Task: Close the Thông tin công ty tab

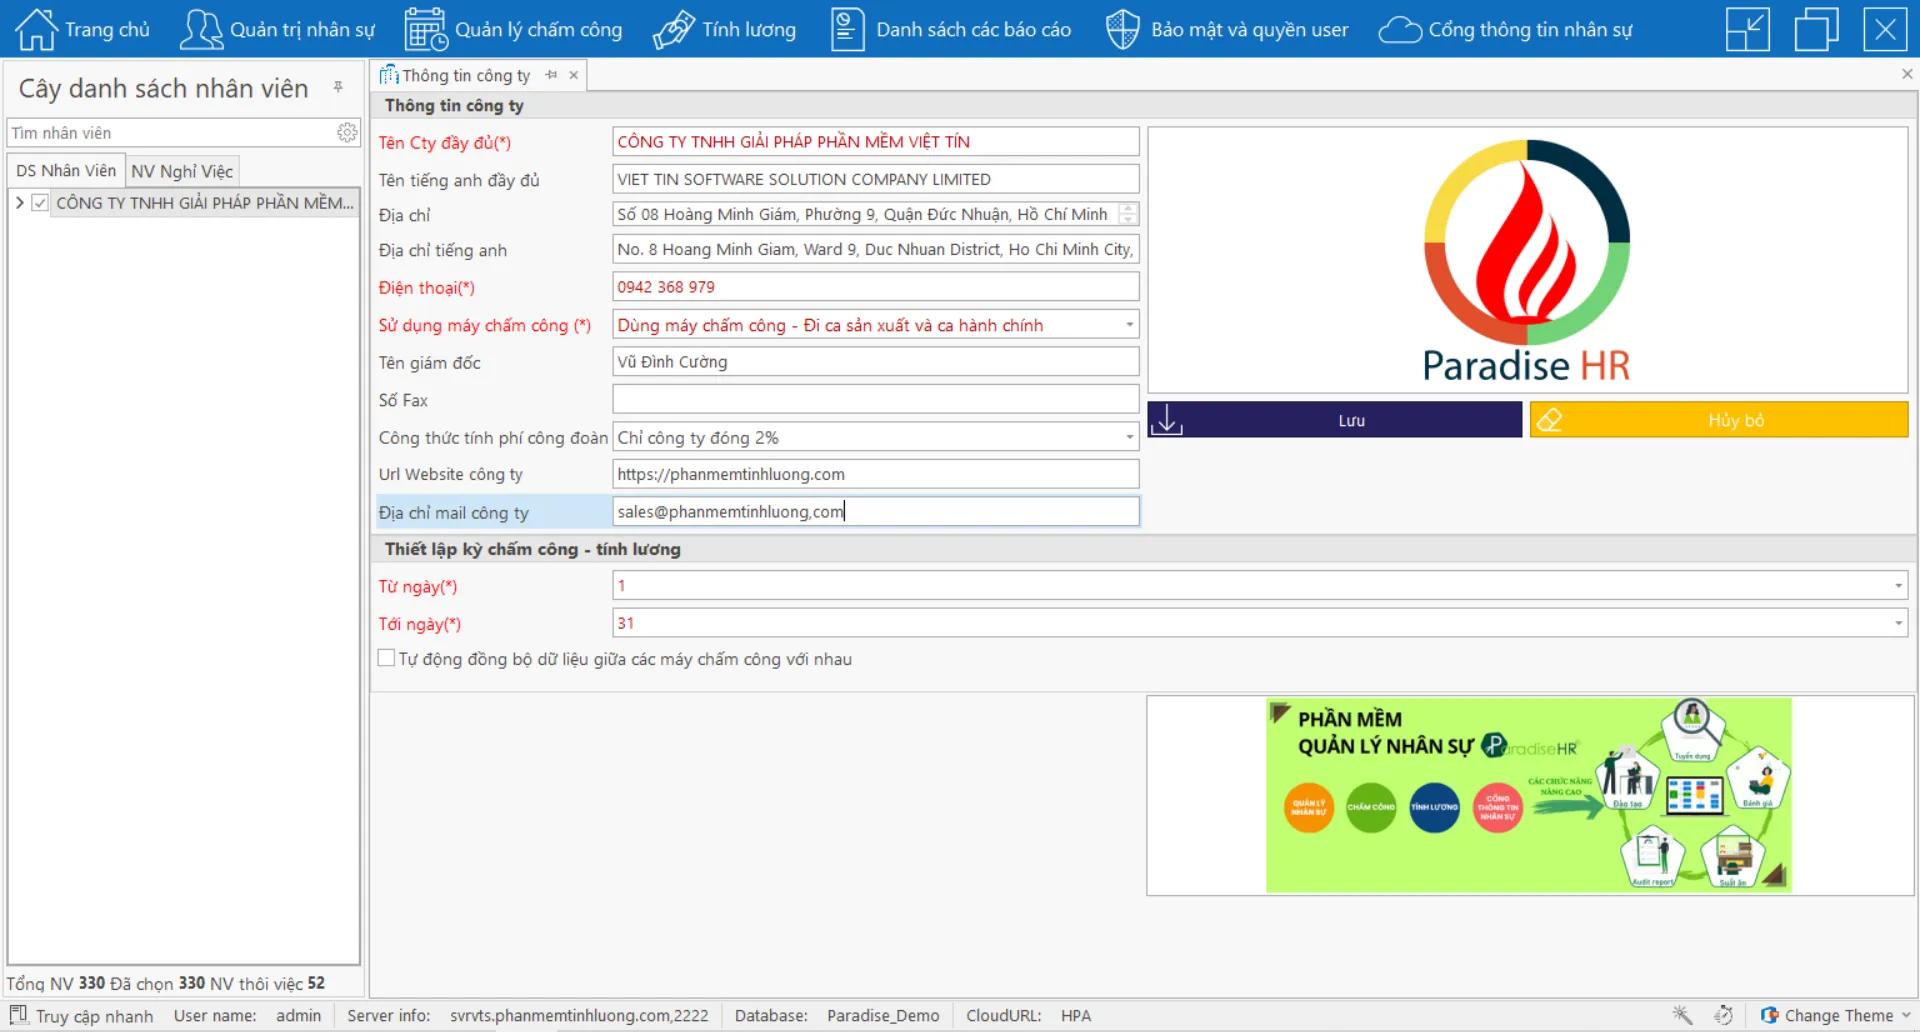Action: click(x=574, y=75)
